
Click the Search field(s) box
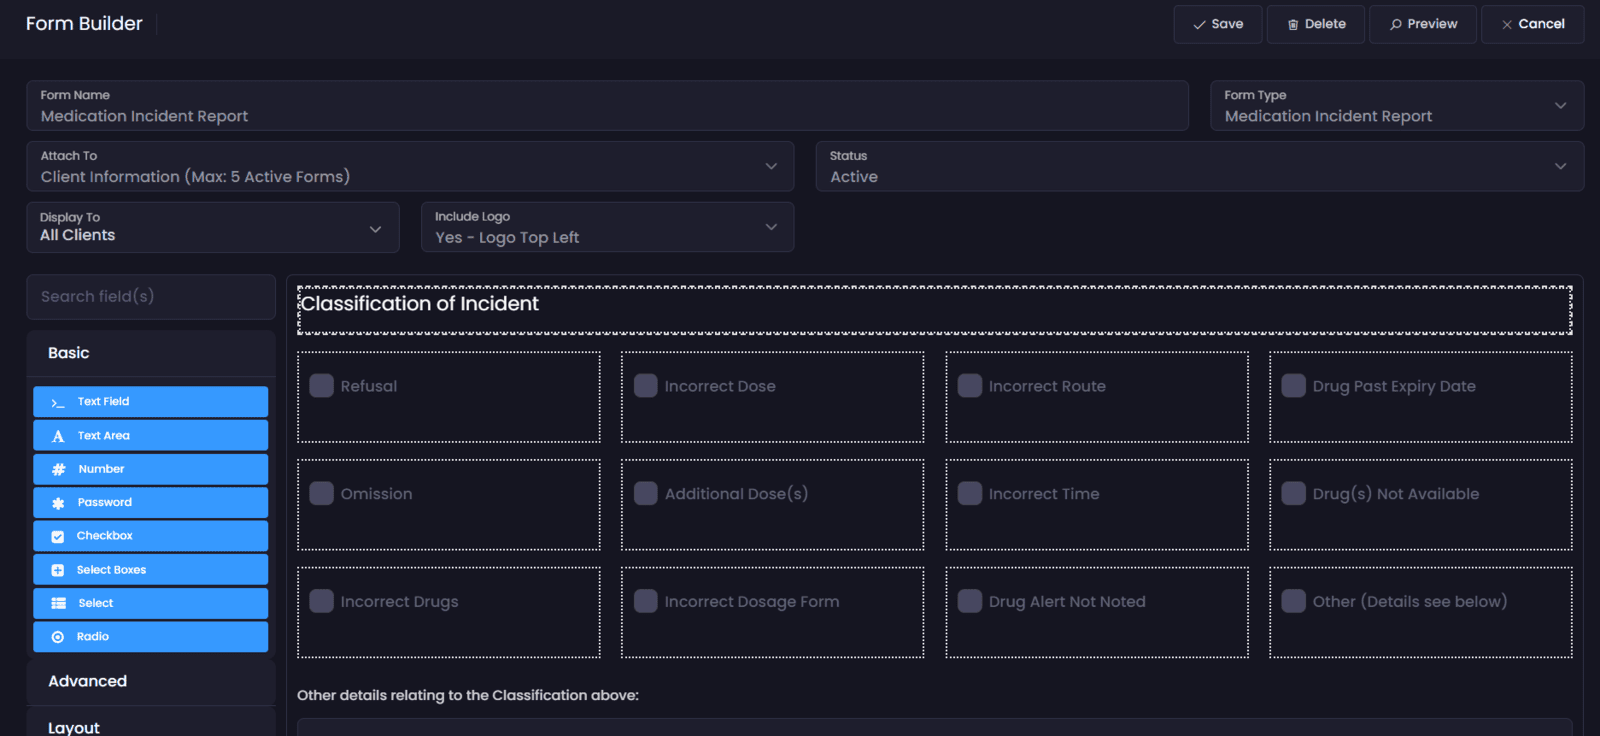pos(151,297)
